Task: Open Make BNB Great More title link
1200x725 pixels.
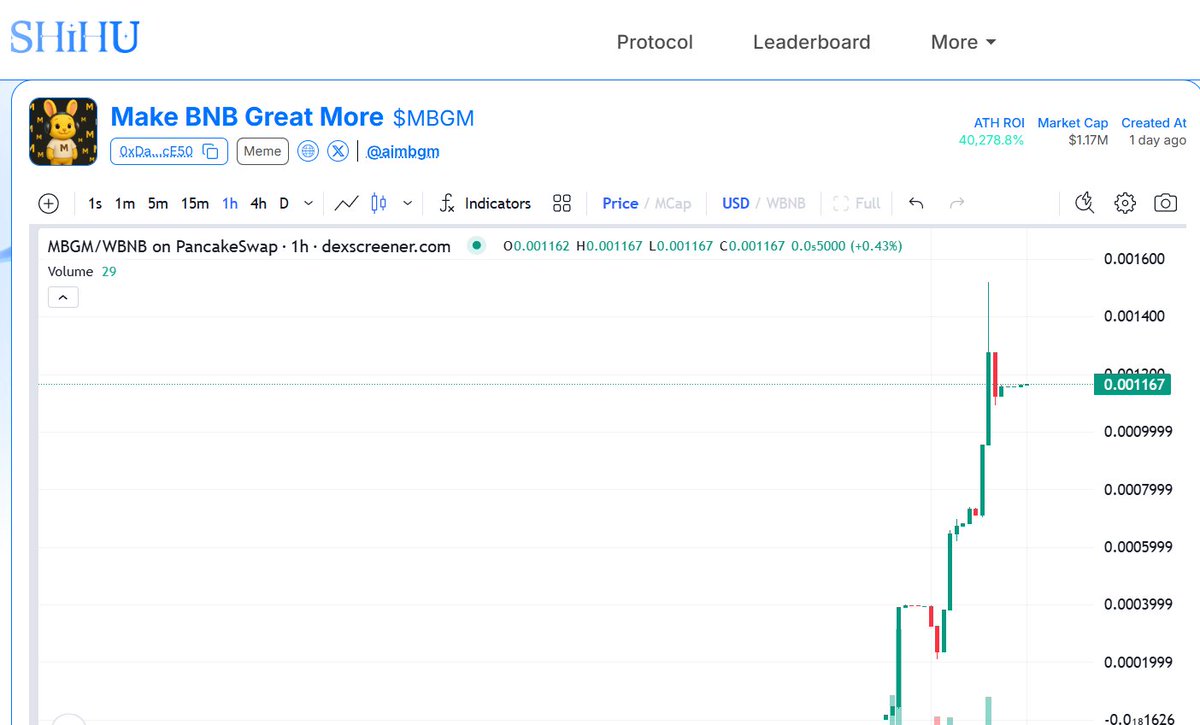Action: (x=247, y=117)
